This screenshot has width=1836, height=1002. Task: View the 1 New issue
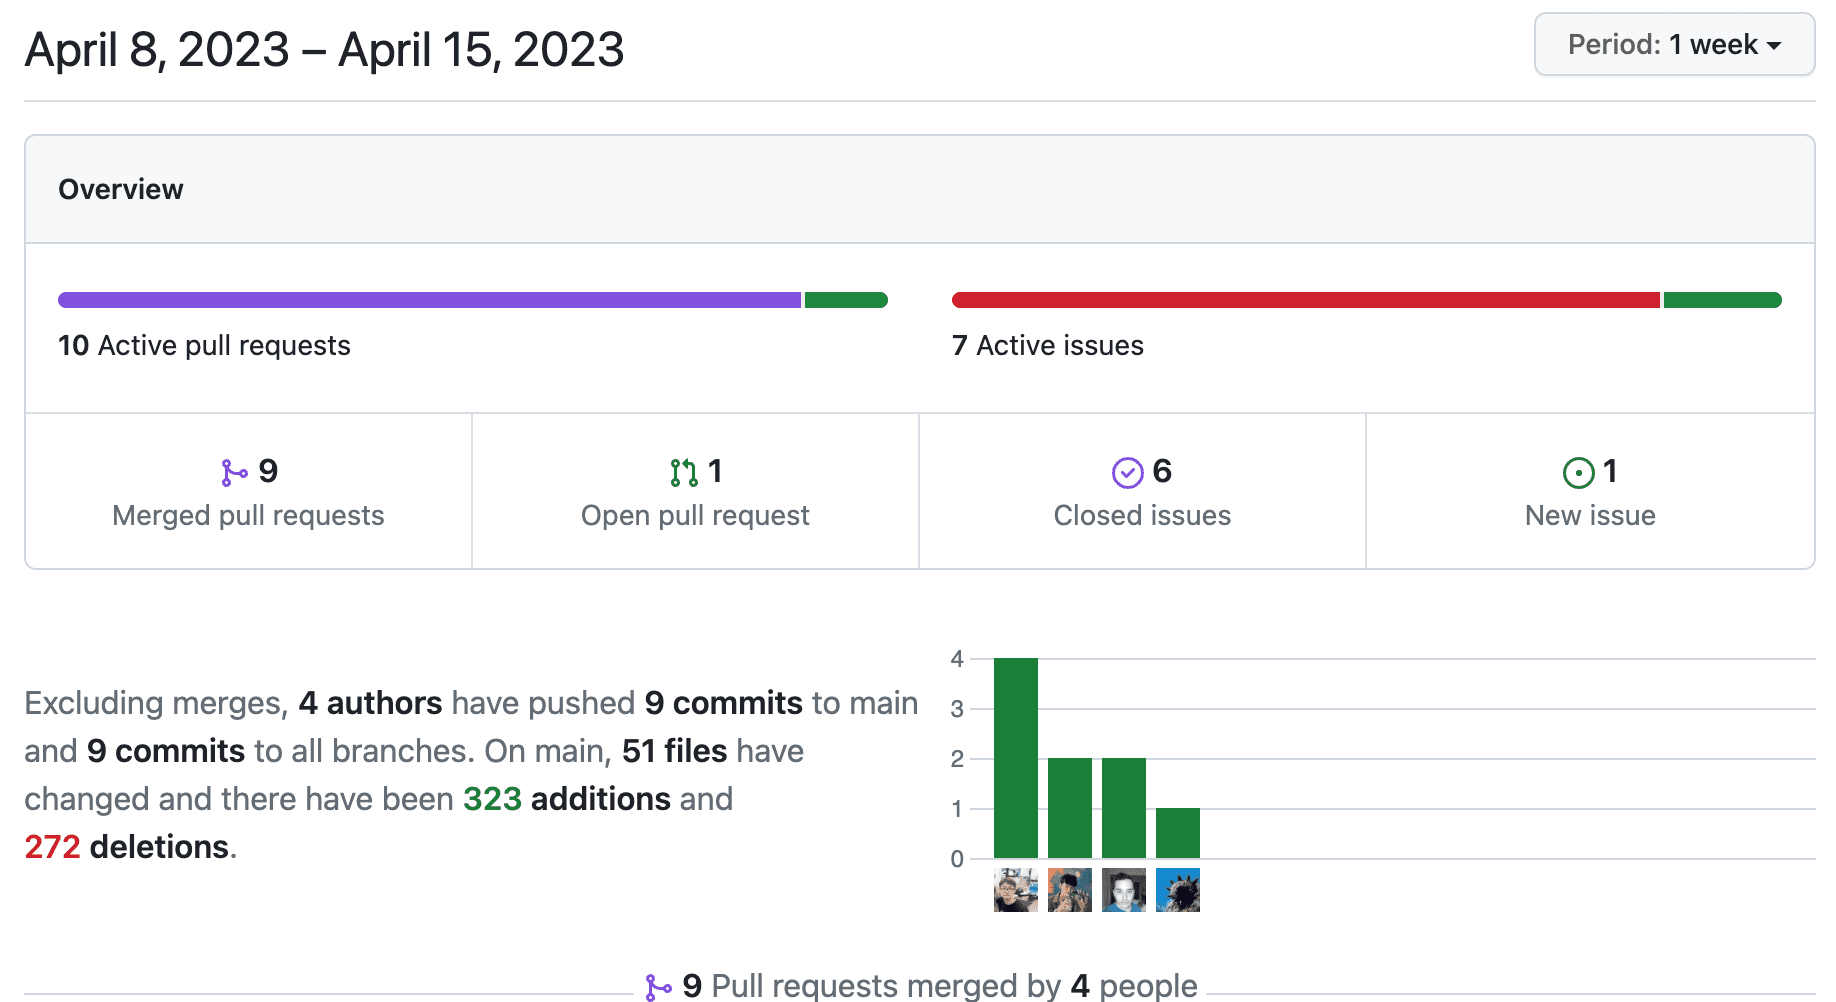[x=1590, y=492]
